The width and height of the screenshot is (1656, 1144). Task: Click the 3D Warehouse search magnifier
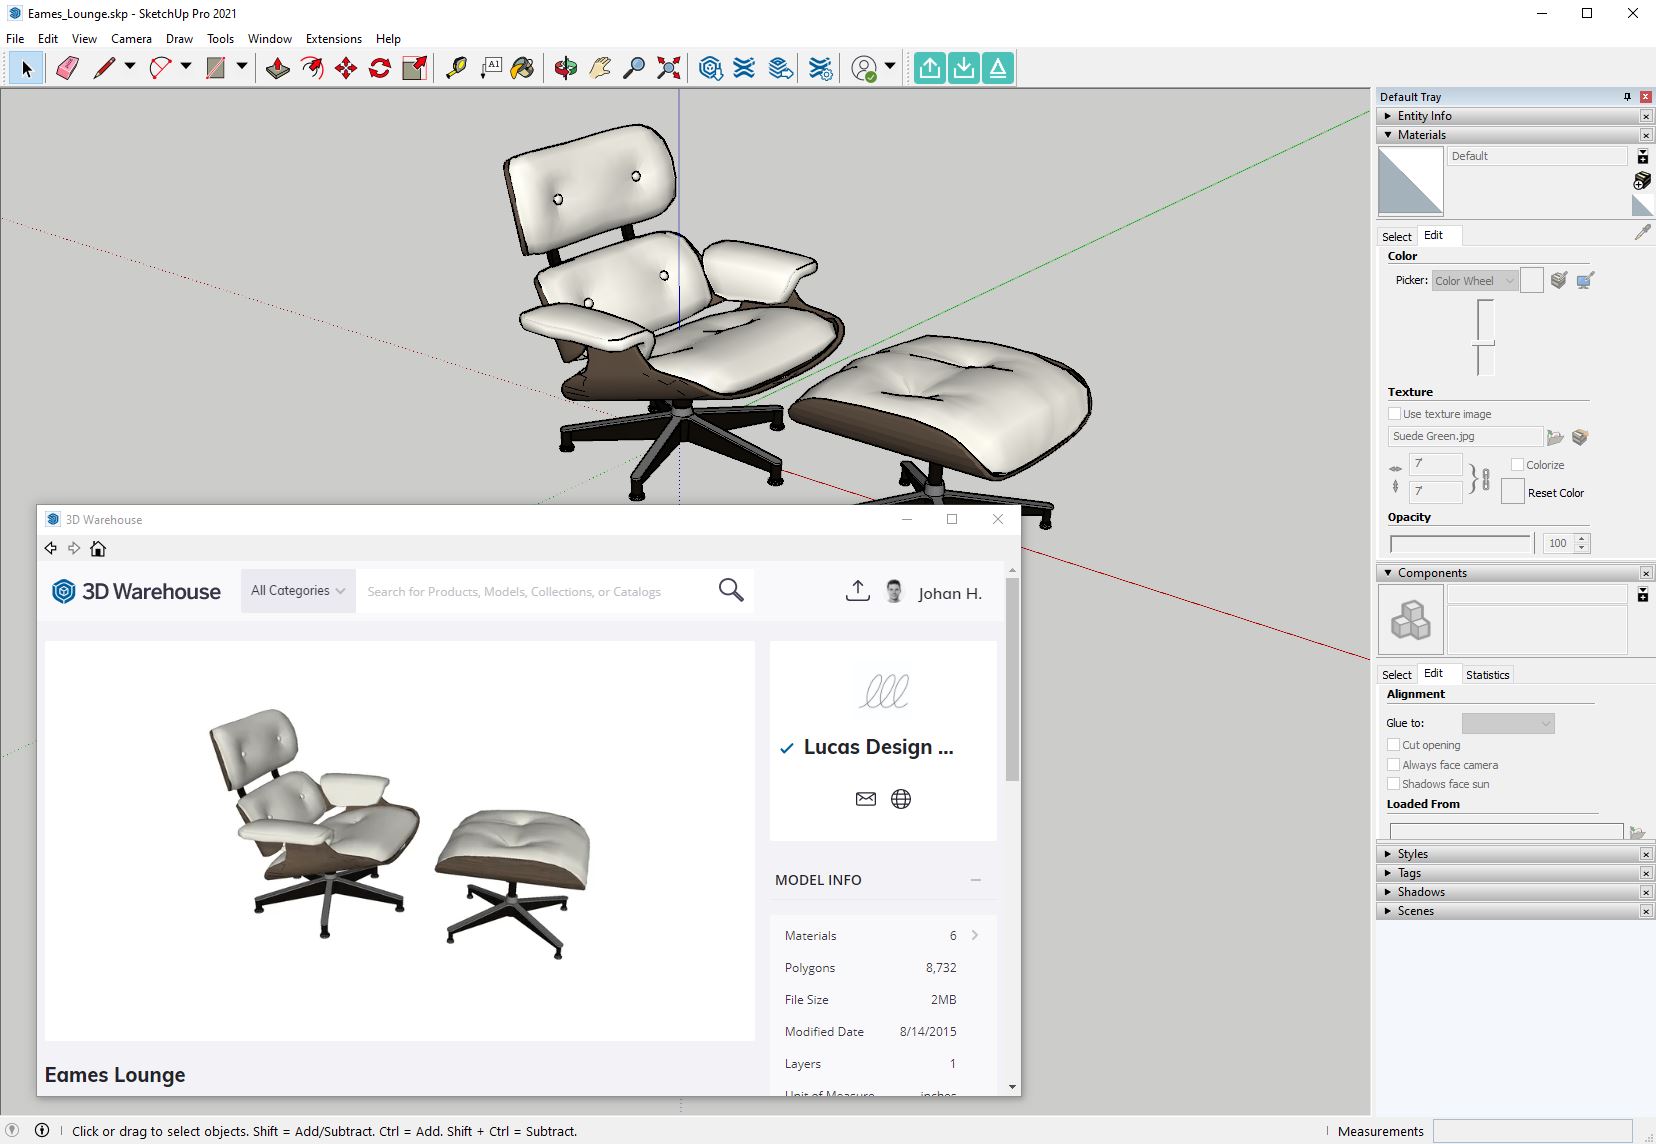coord(731,590)
